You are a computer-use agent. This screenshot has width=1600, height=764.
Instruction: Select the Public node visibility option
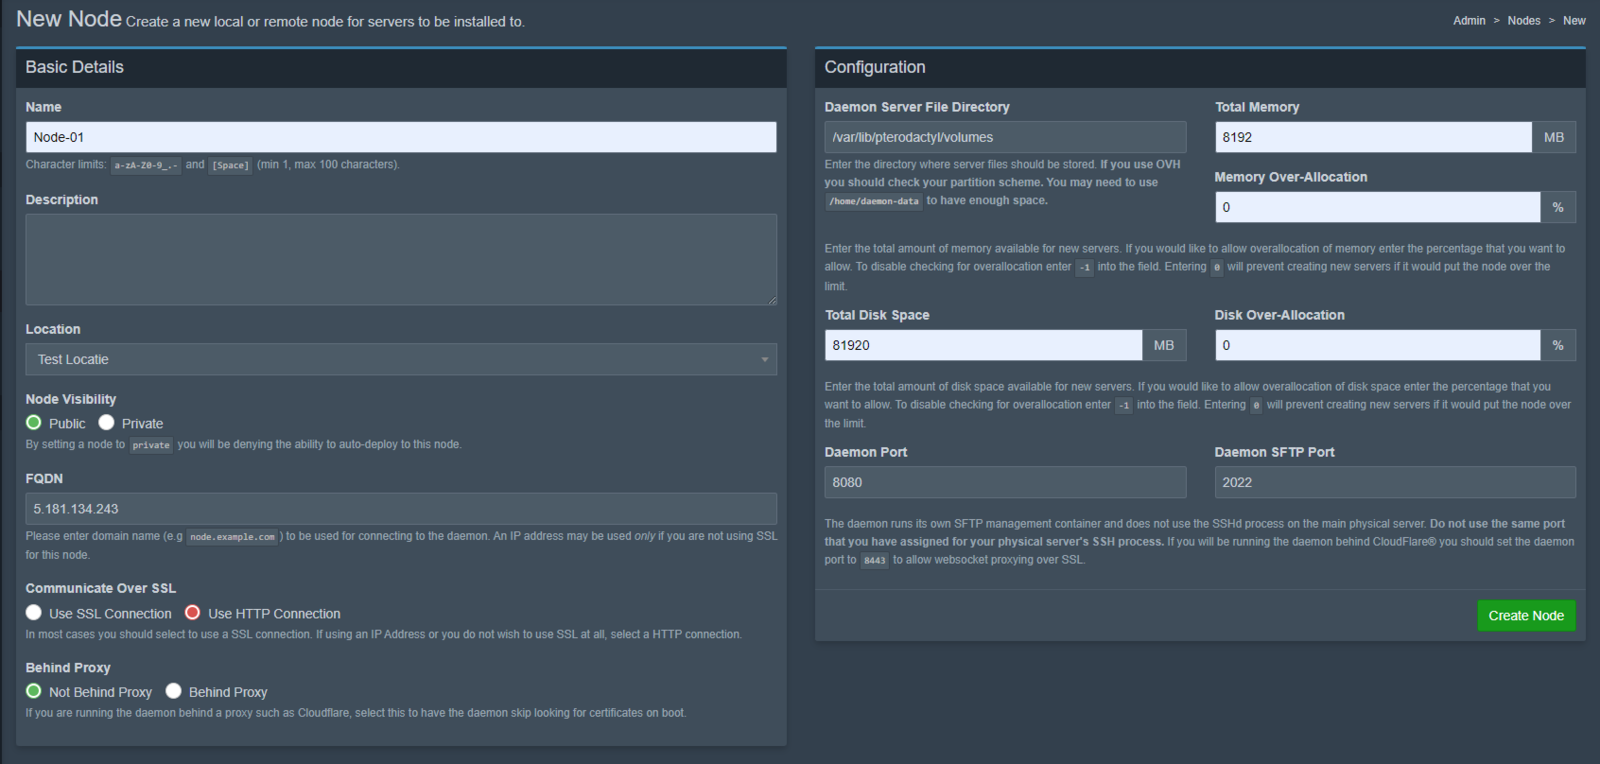coord(34,423)
